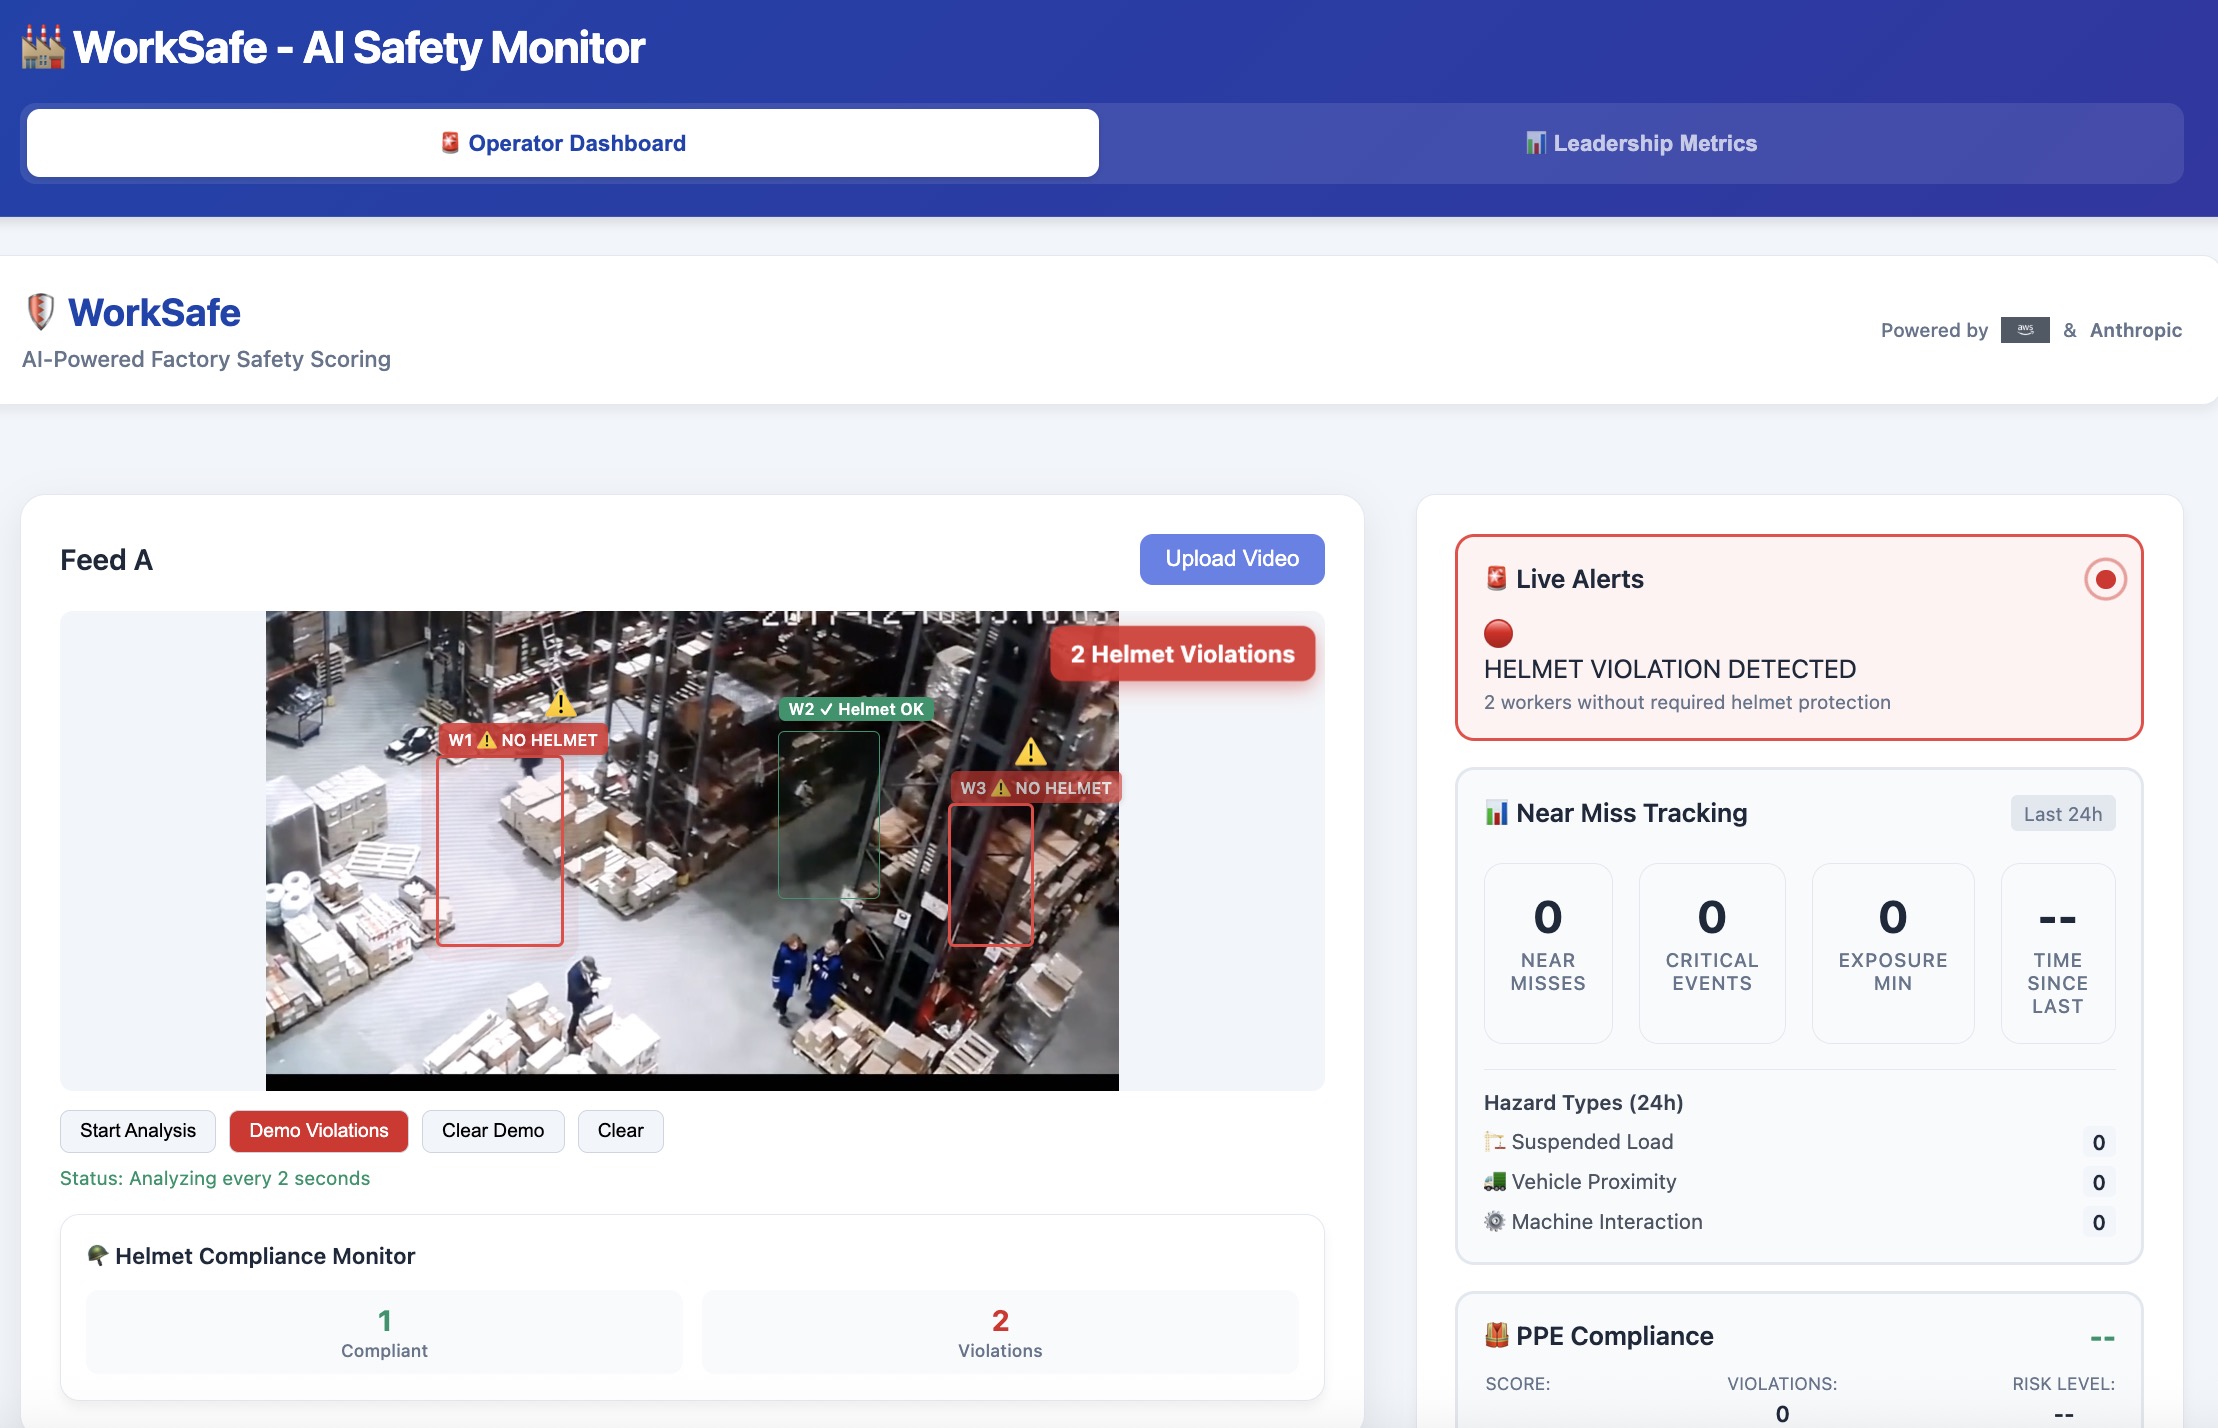Select worker W1 NO HELMET bounding box
This screenshot has height=1428, width=2218.
(500, 850)
